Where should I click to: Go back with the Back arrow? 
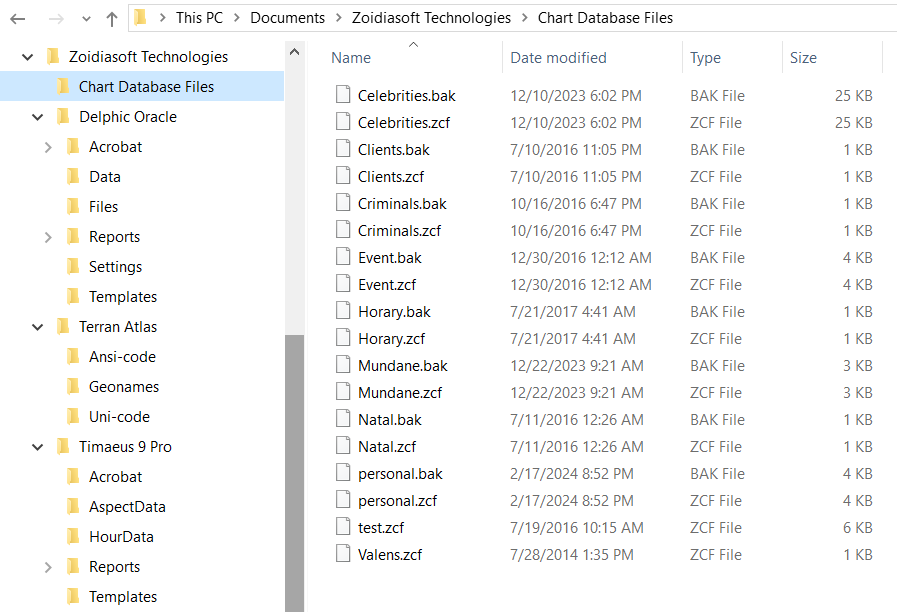18,19
